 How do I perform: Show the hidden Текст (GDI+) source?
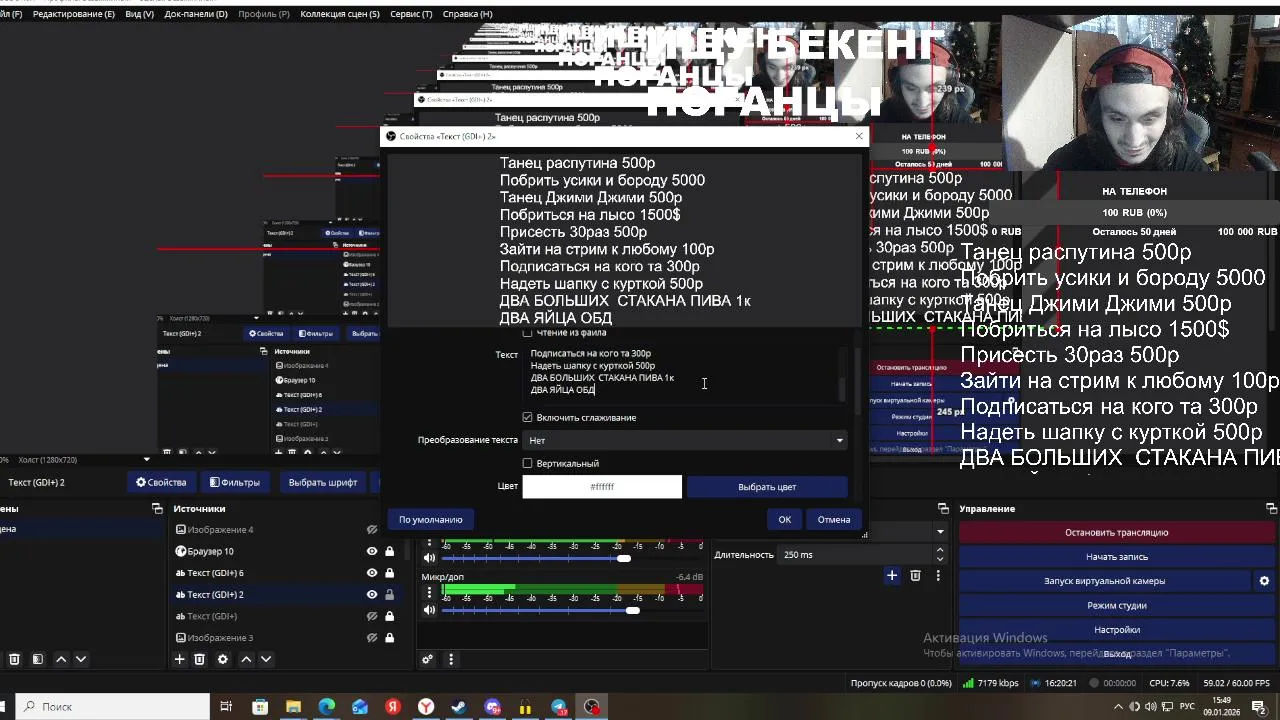[x=372, y=616]
